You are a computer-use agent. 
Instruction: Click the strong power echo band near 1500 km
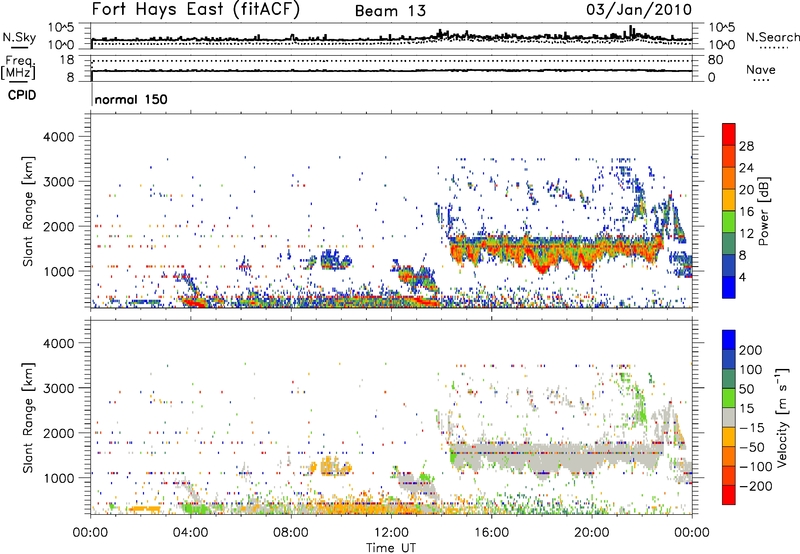click(x=556, y=250)
